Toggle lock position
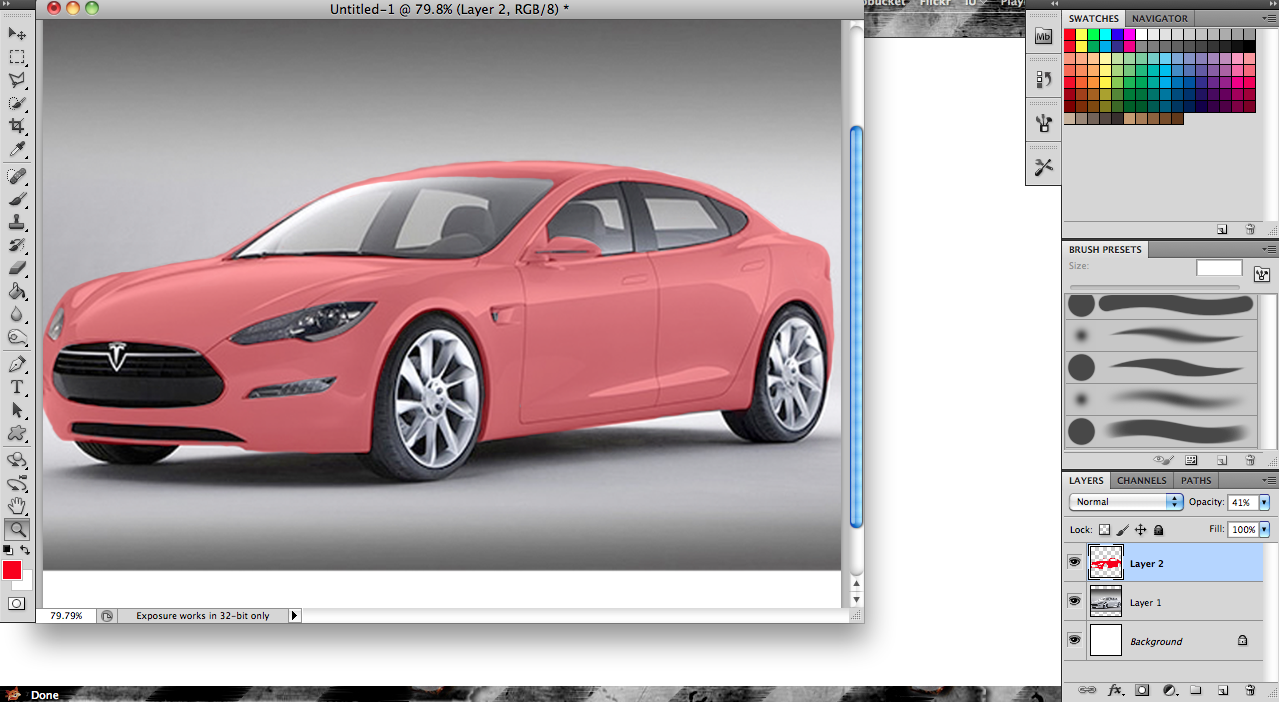This screenshot has height=702, width=1279. (x=1141, y=530)
